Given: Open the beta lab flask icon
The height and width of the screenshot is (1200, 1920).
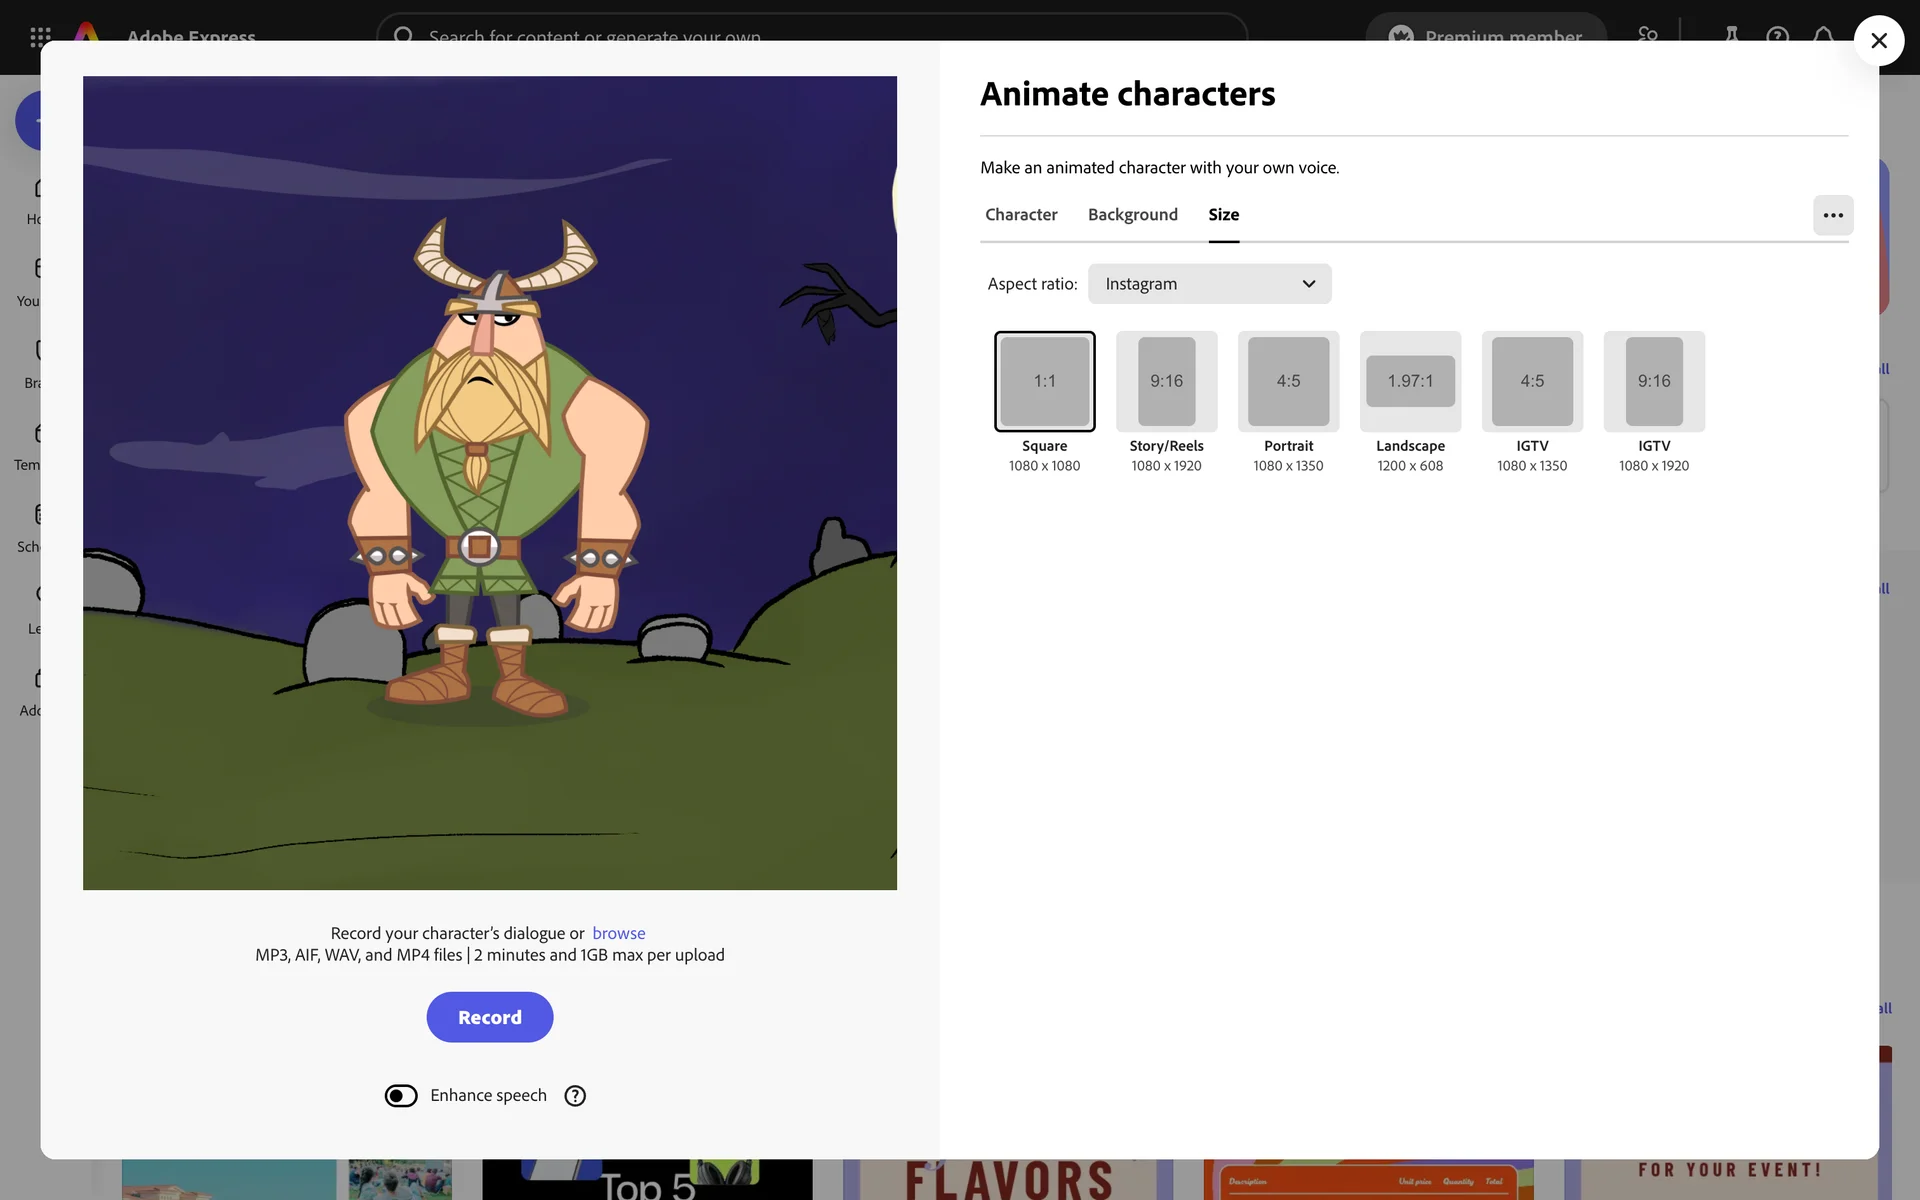Looking at the screenshot, I should click(x=1731, y=35).
